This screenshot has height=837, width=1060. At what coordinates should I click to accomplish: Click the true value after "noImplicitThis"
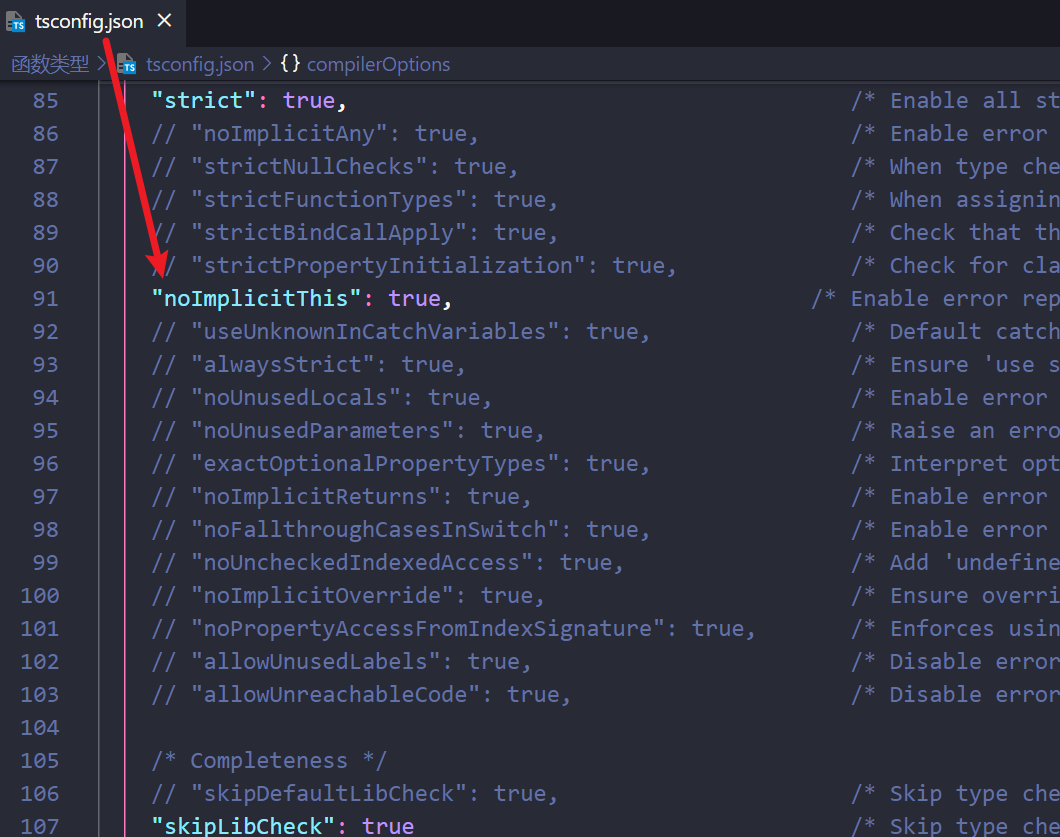click(x=414, y=299)
